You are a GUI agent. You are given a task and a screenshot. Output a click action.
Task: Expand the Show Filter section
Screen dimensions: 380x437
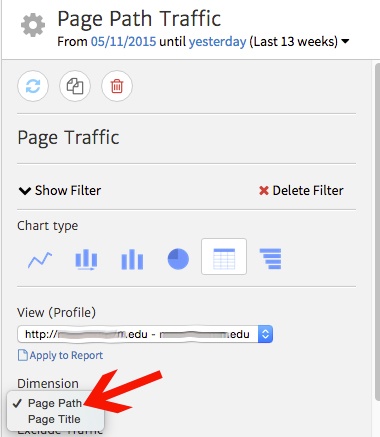click(x=60, y=191)
